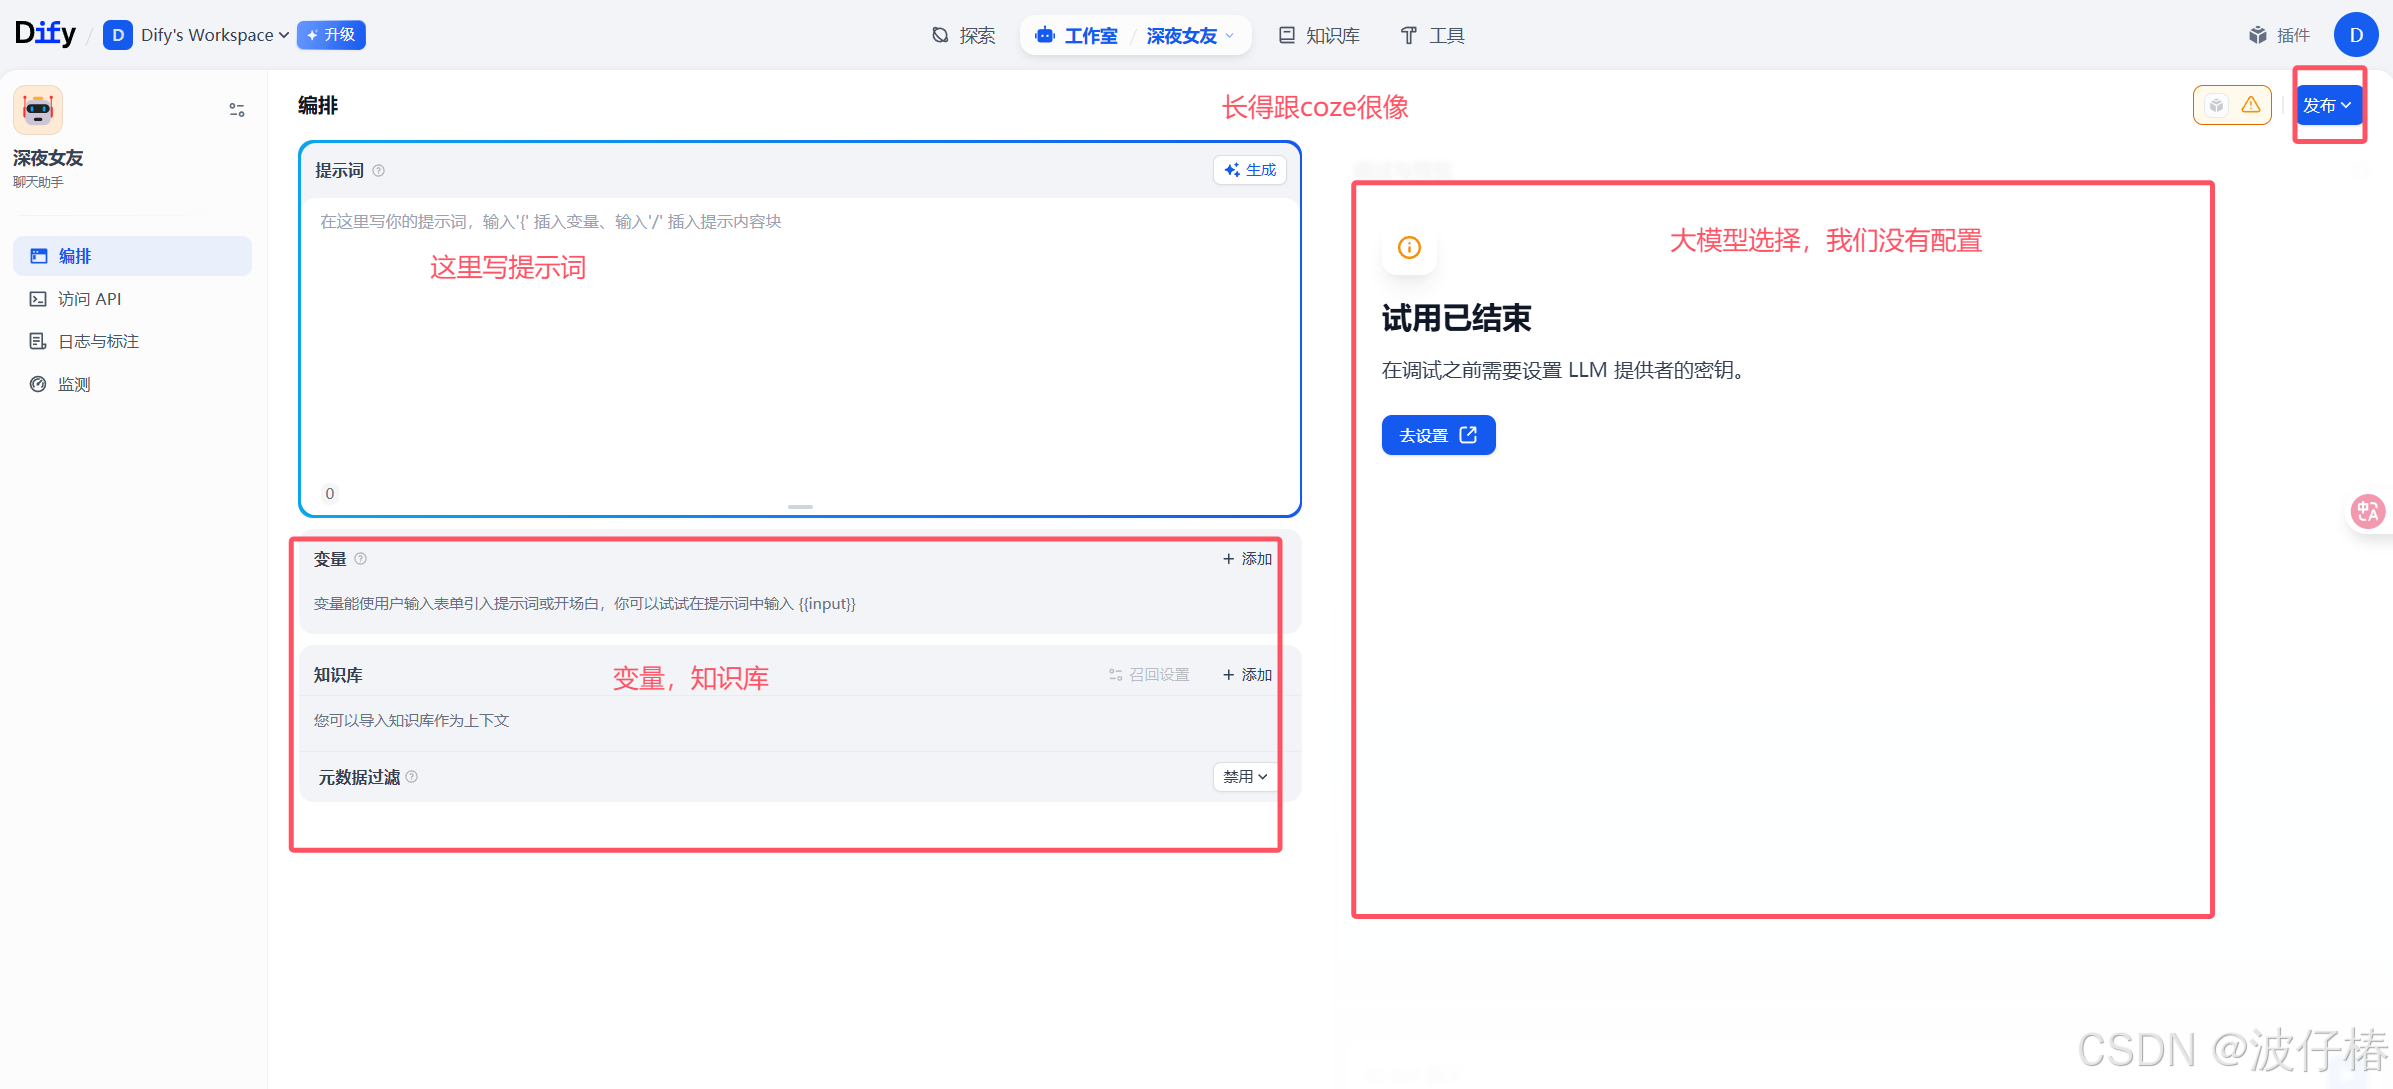Click the floating translation 中A icon
Screen dimensions: 2393x1089
2367,511
